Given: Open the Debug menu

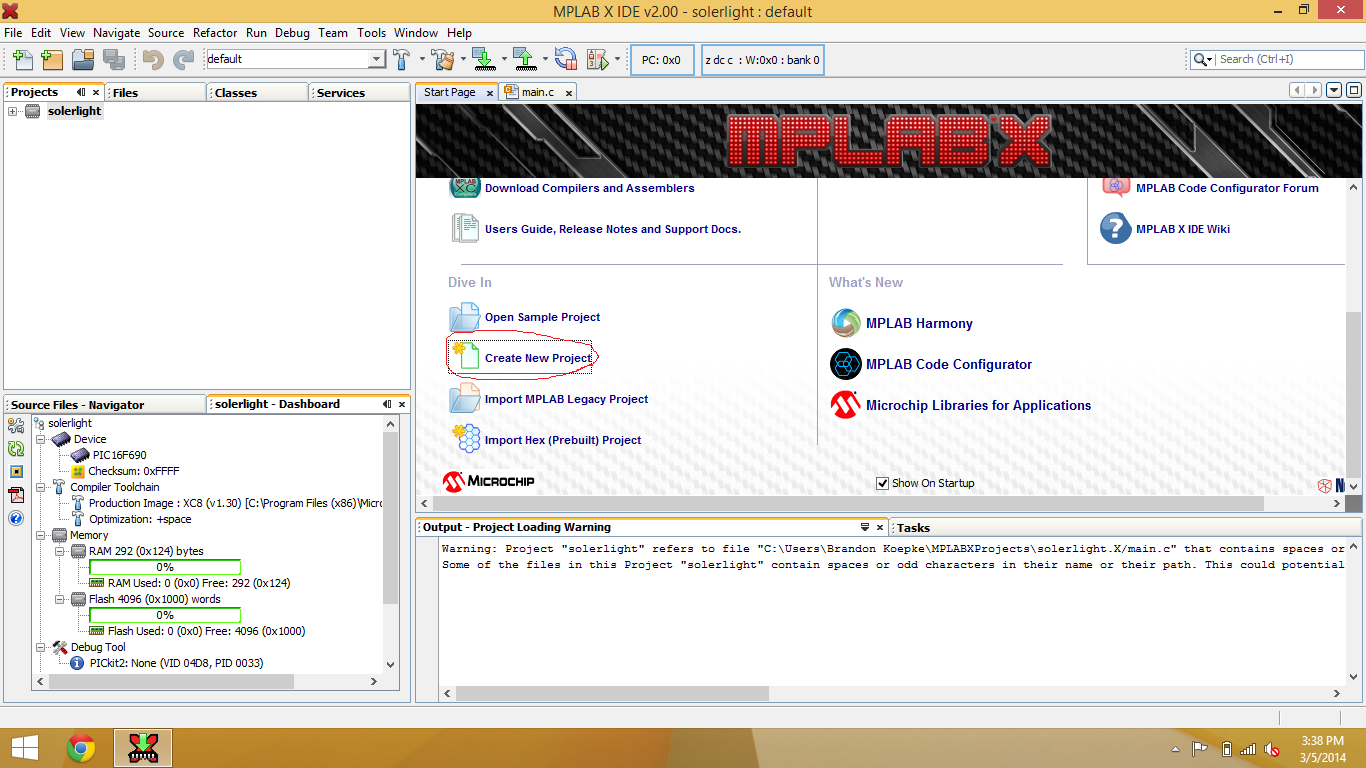Looking at the screenshot, I should pyautogui.click(x=292, y=32).
